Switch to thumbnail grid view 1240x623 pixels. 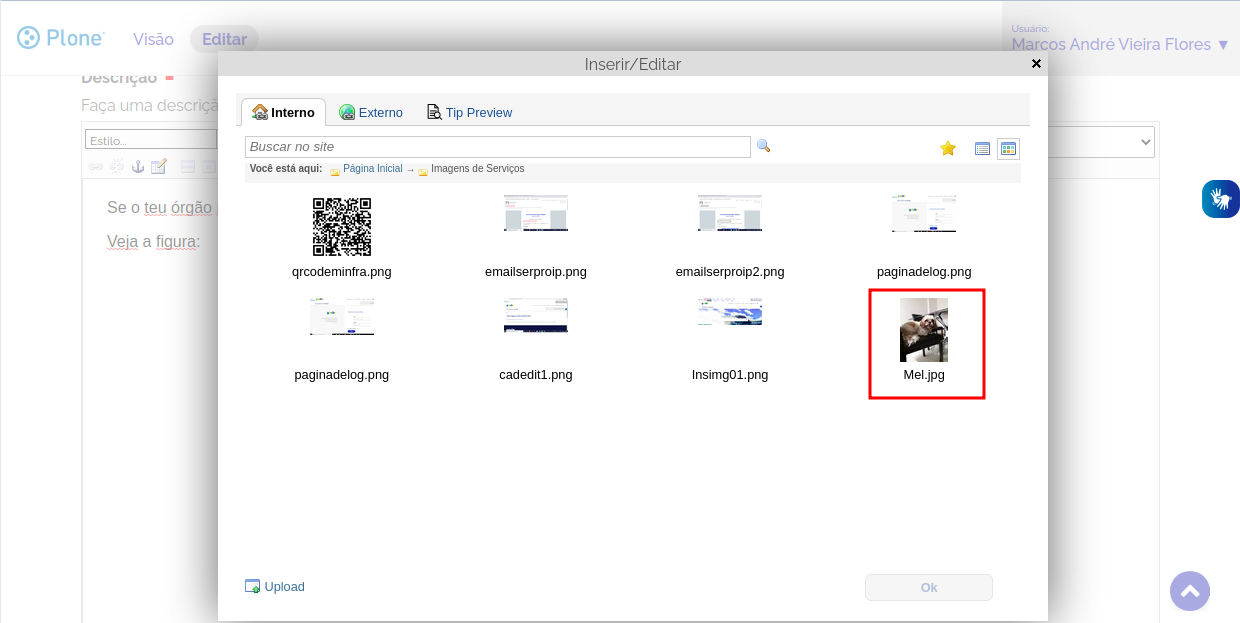pos(1008,148)
